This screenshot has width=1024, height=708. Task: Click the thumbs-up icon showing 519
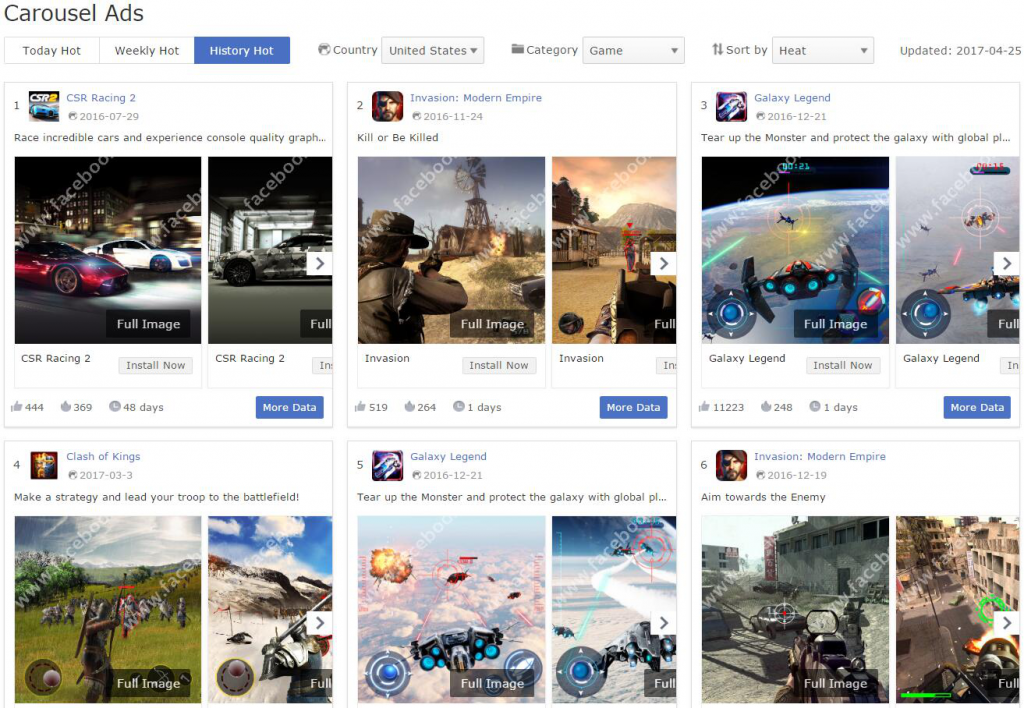[360, 407]
